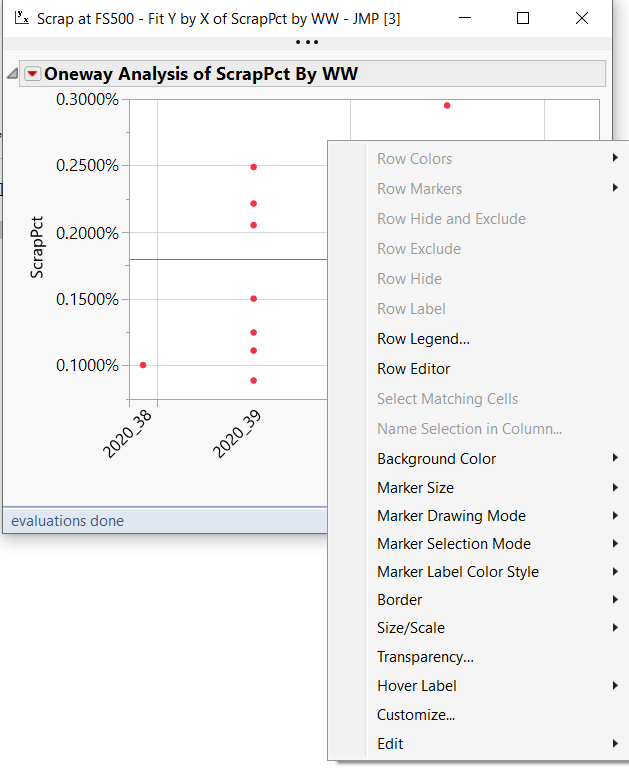The height and width of the screenshot is (768, 629).
Task: Choose Row Editor in the context menu
Action: (413, 369)
